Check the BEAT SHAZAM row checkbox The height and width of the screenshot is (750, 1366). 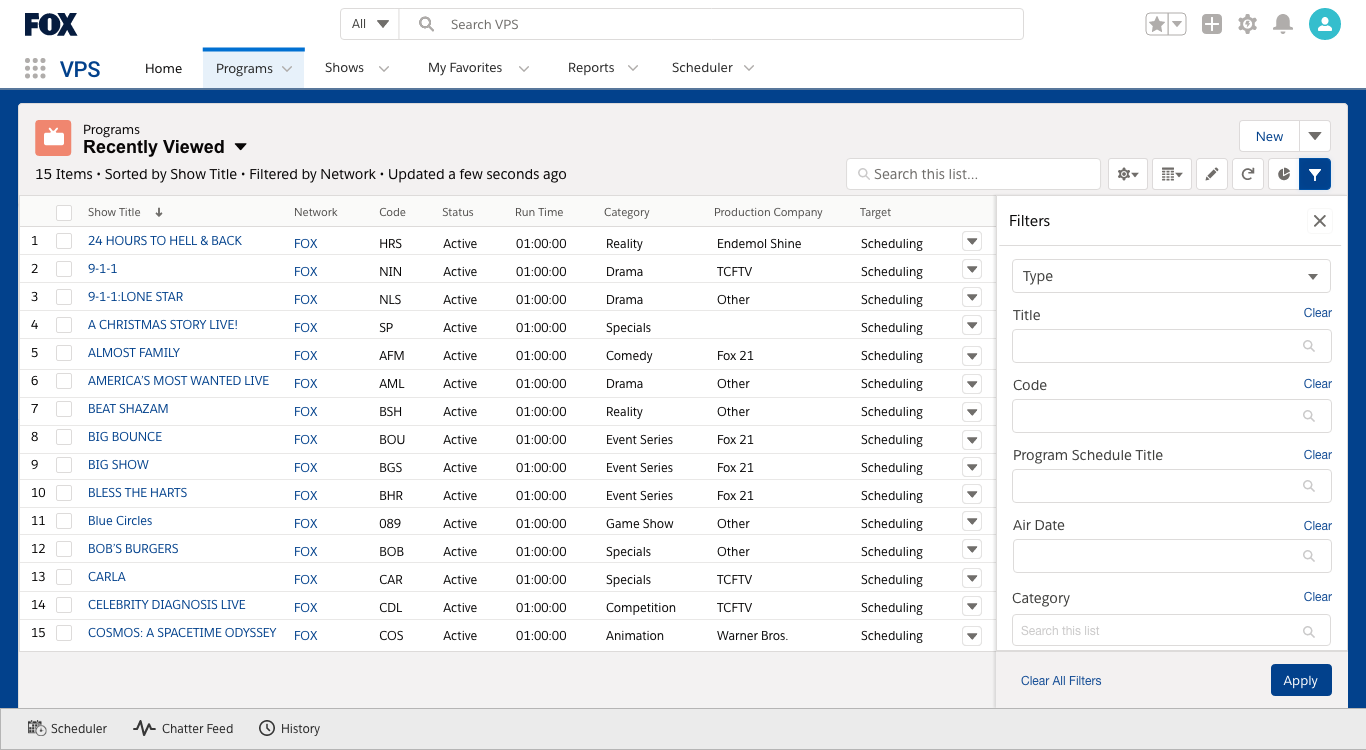click(x=64, y=409)
